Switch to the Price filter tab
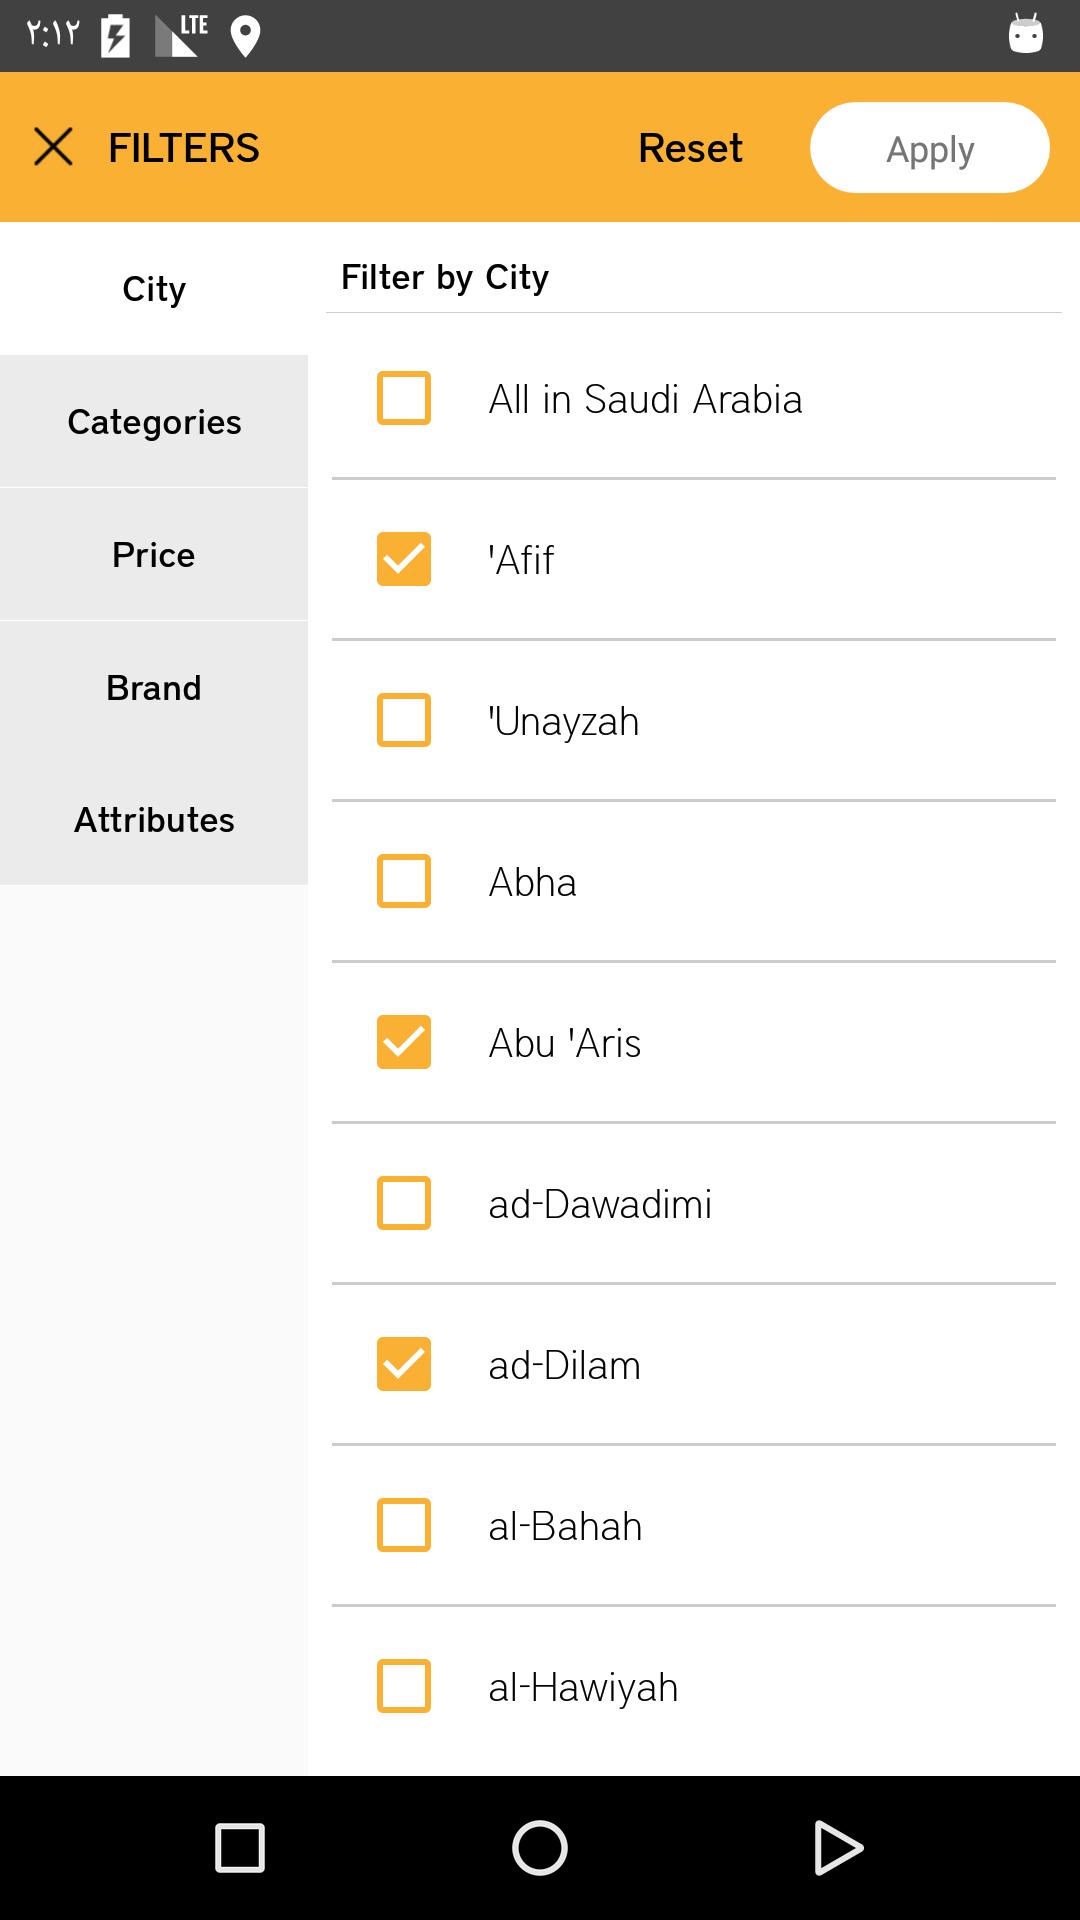This screenshot has height=1920, width=1080. point(154,554)
